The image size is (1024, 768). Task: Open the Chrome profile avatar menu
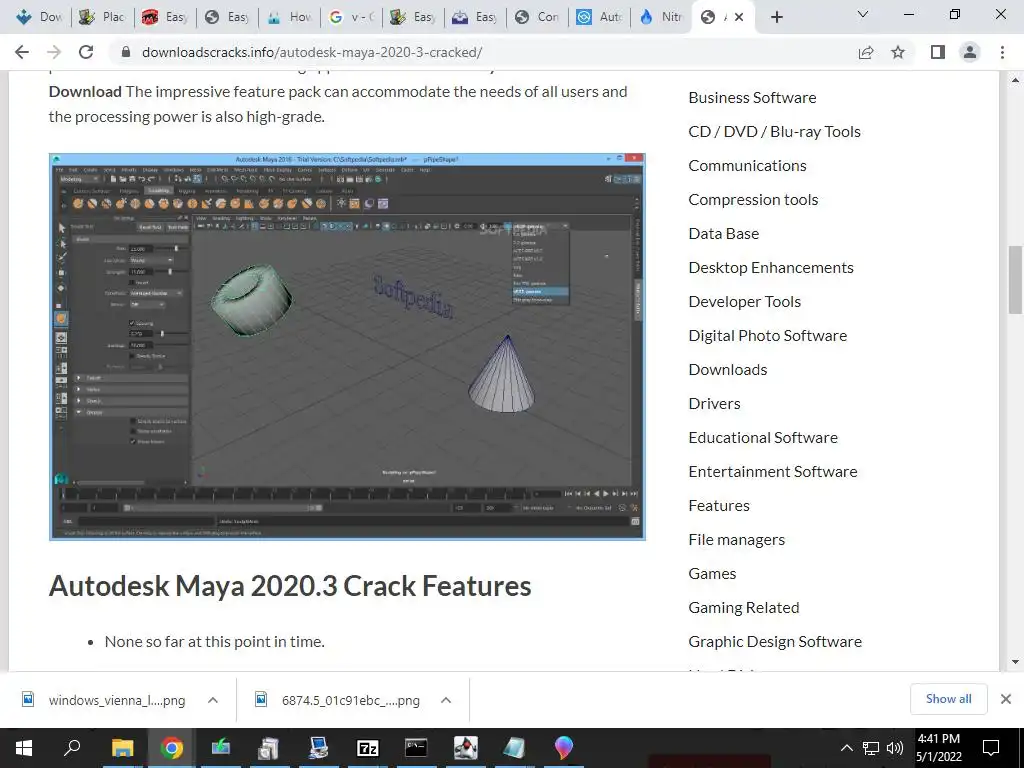click(x=970, y=52)
